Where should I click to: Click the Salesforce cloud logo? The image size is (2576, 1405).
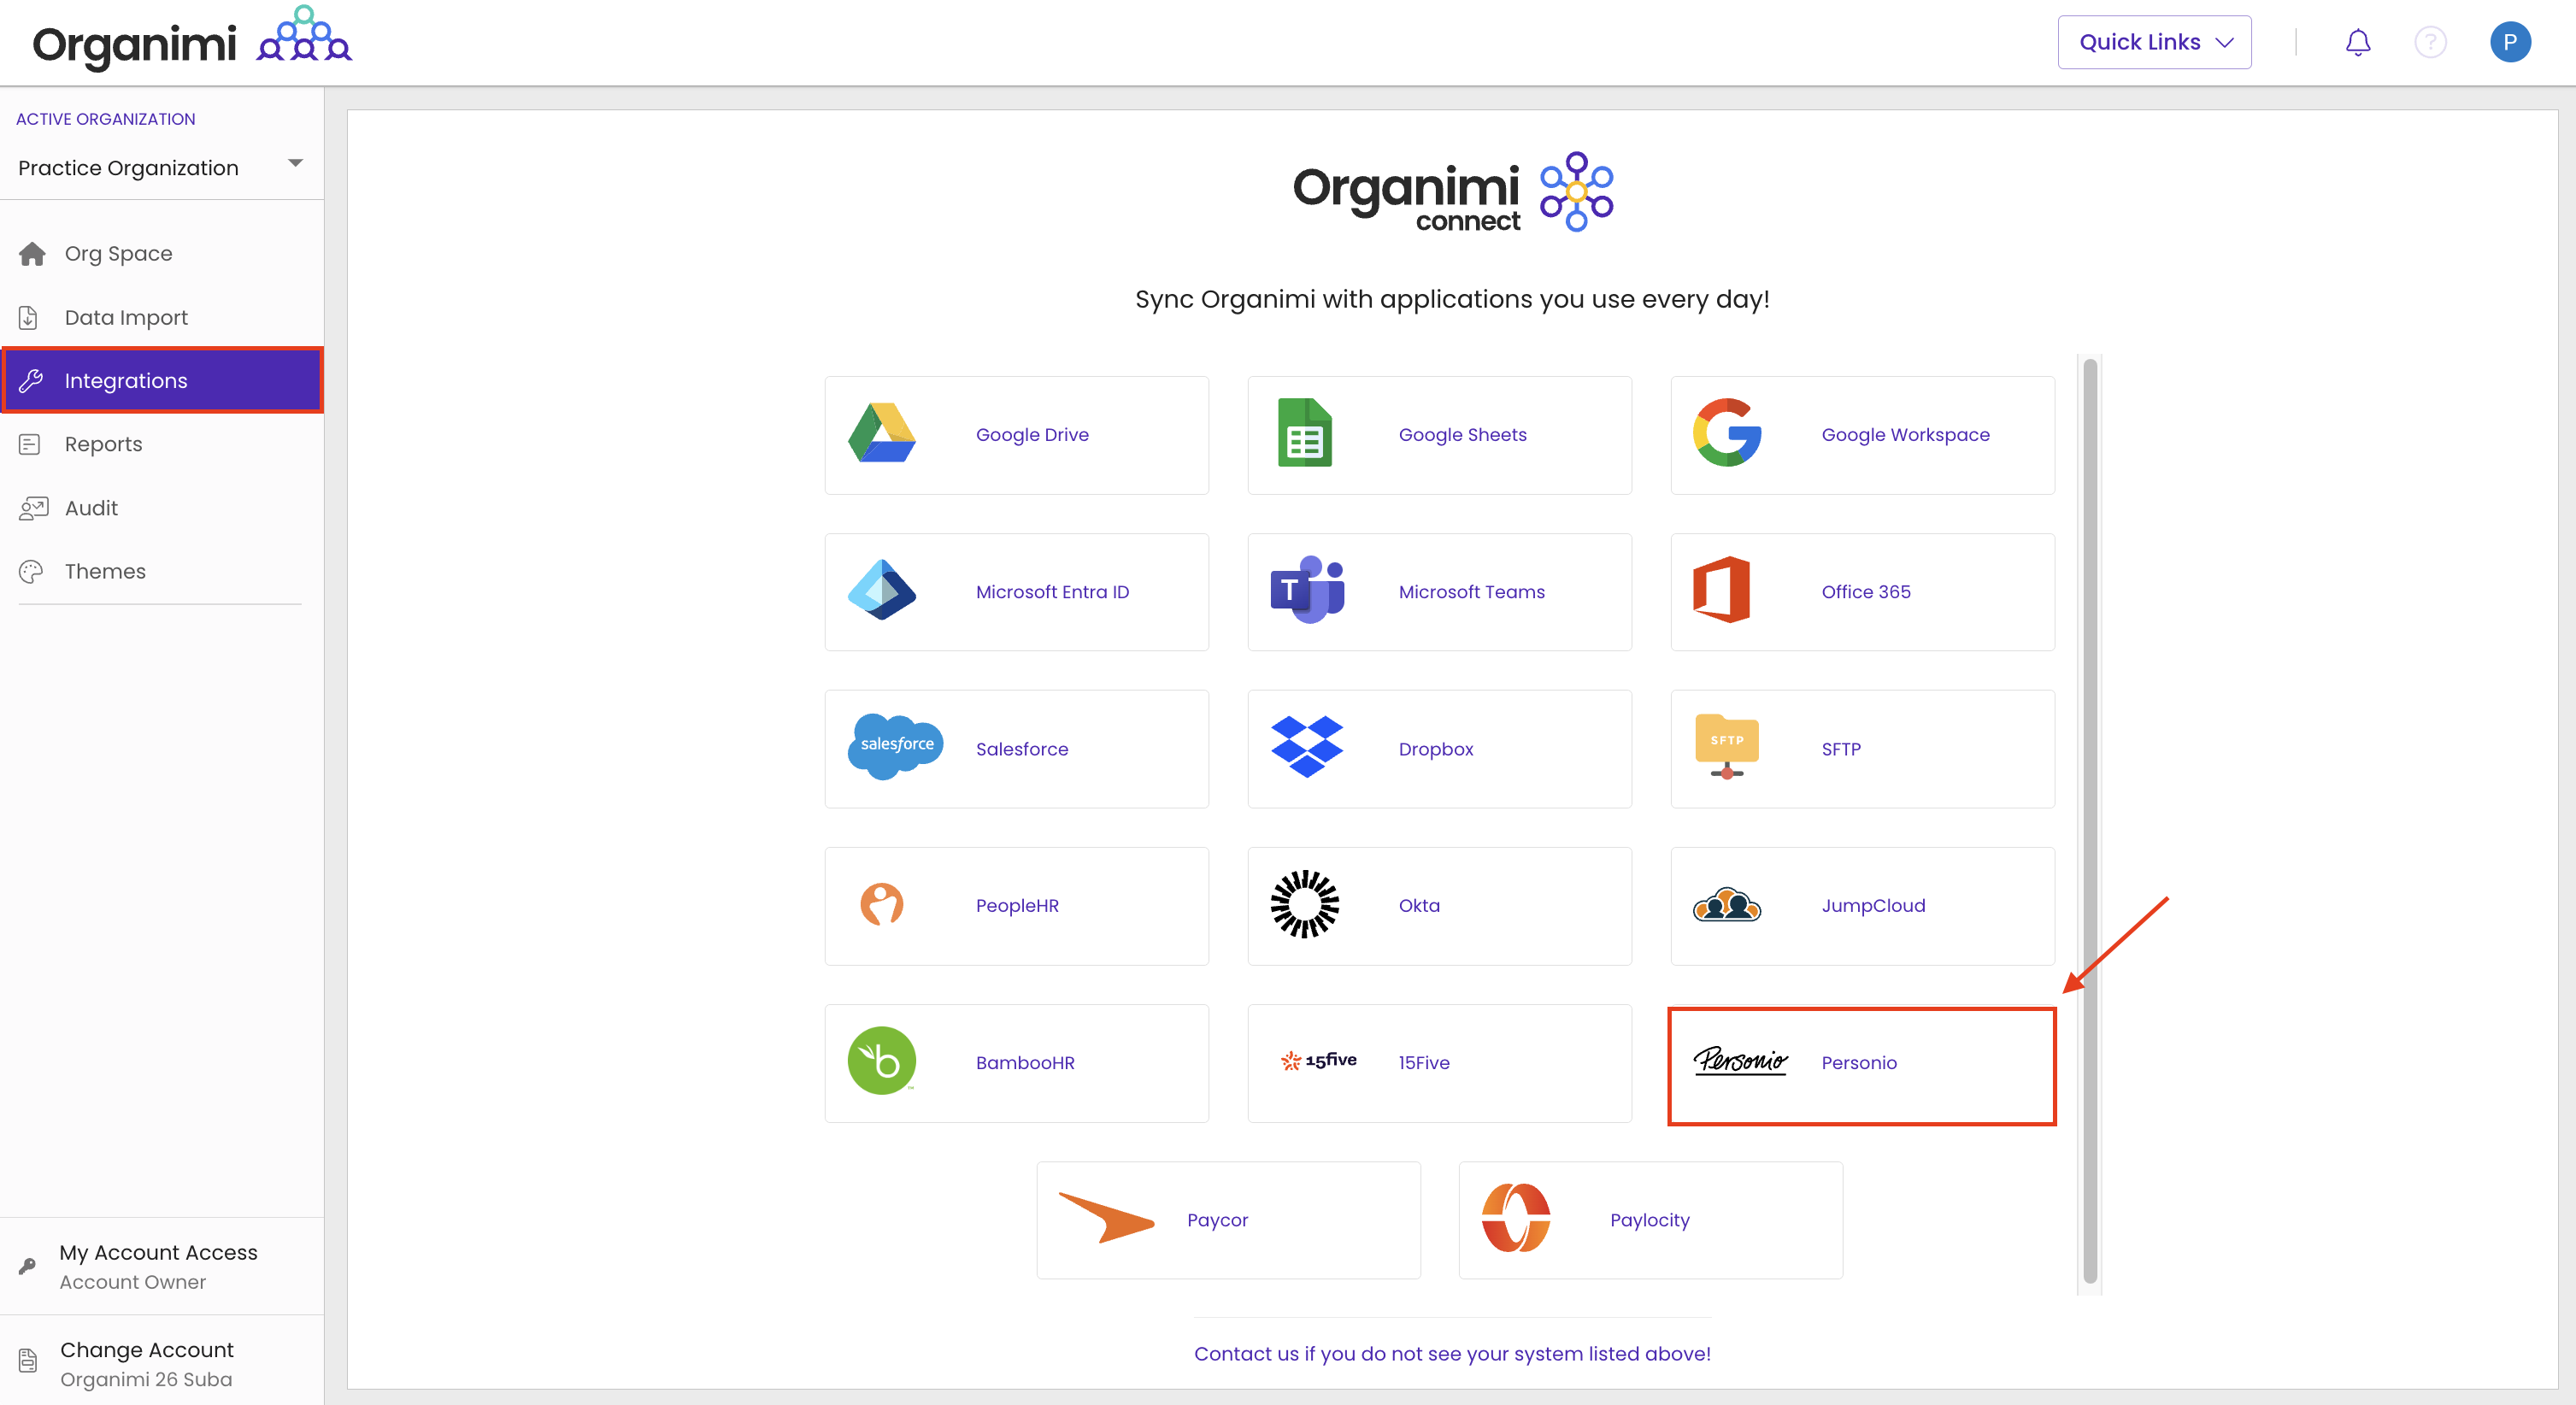895,746
